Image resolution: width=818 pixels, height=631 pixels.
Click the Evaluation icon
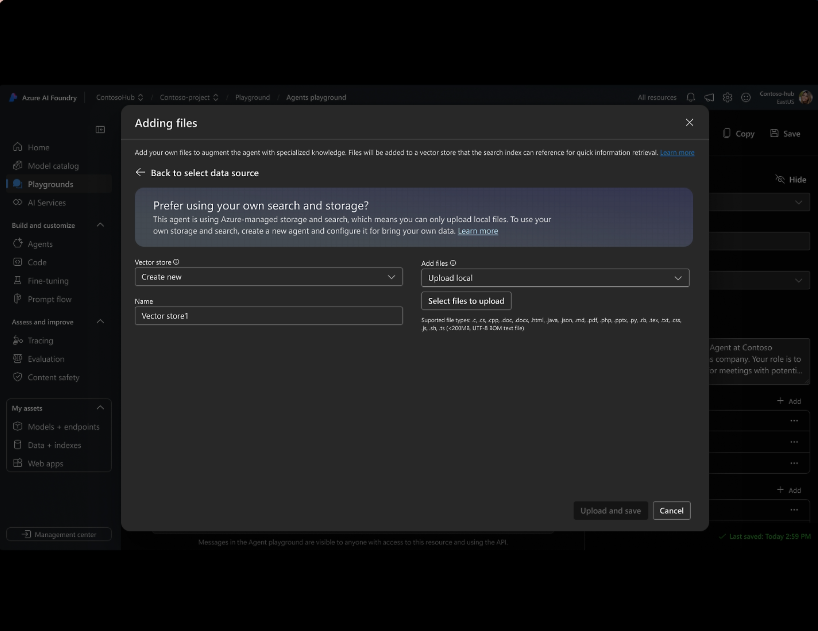(17, 358)
